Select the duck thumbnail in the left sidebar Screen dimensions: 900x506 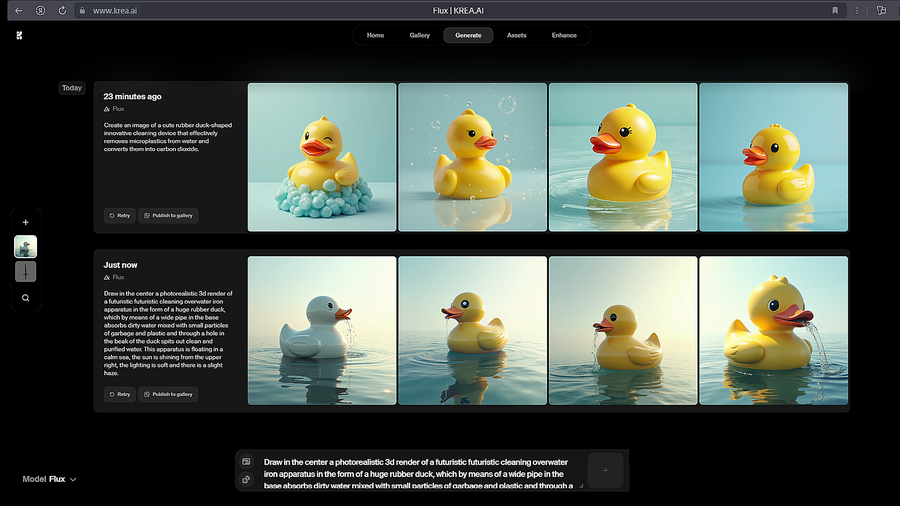click(x=26, y=246)
